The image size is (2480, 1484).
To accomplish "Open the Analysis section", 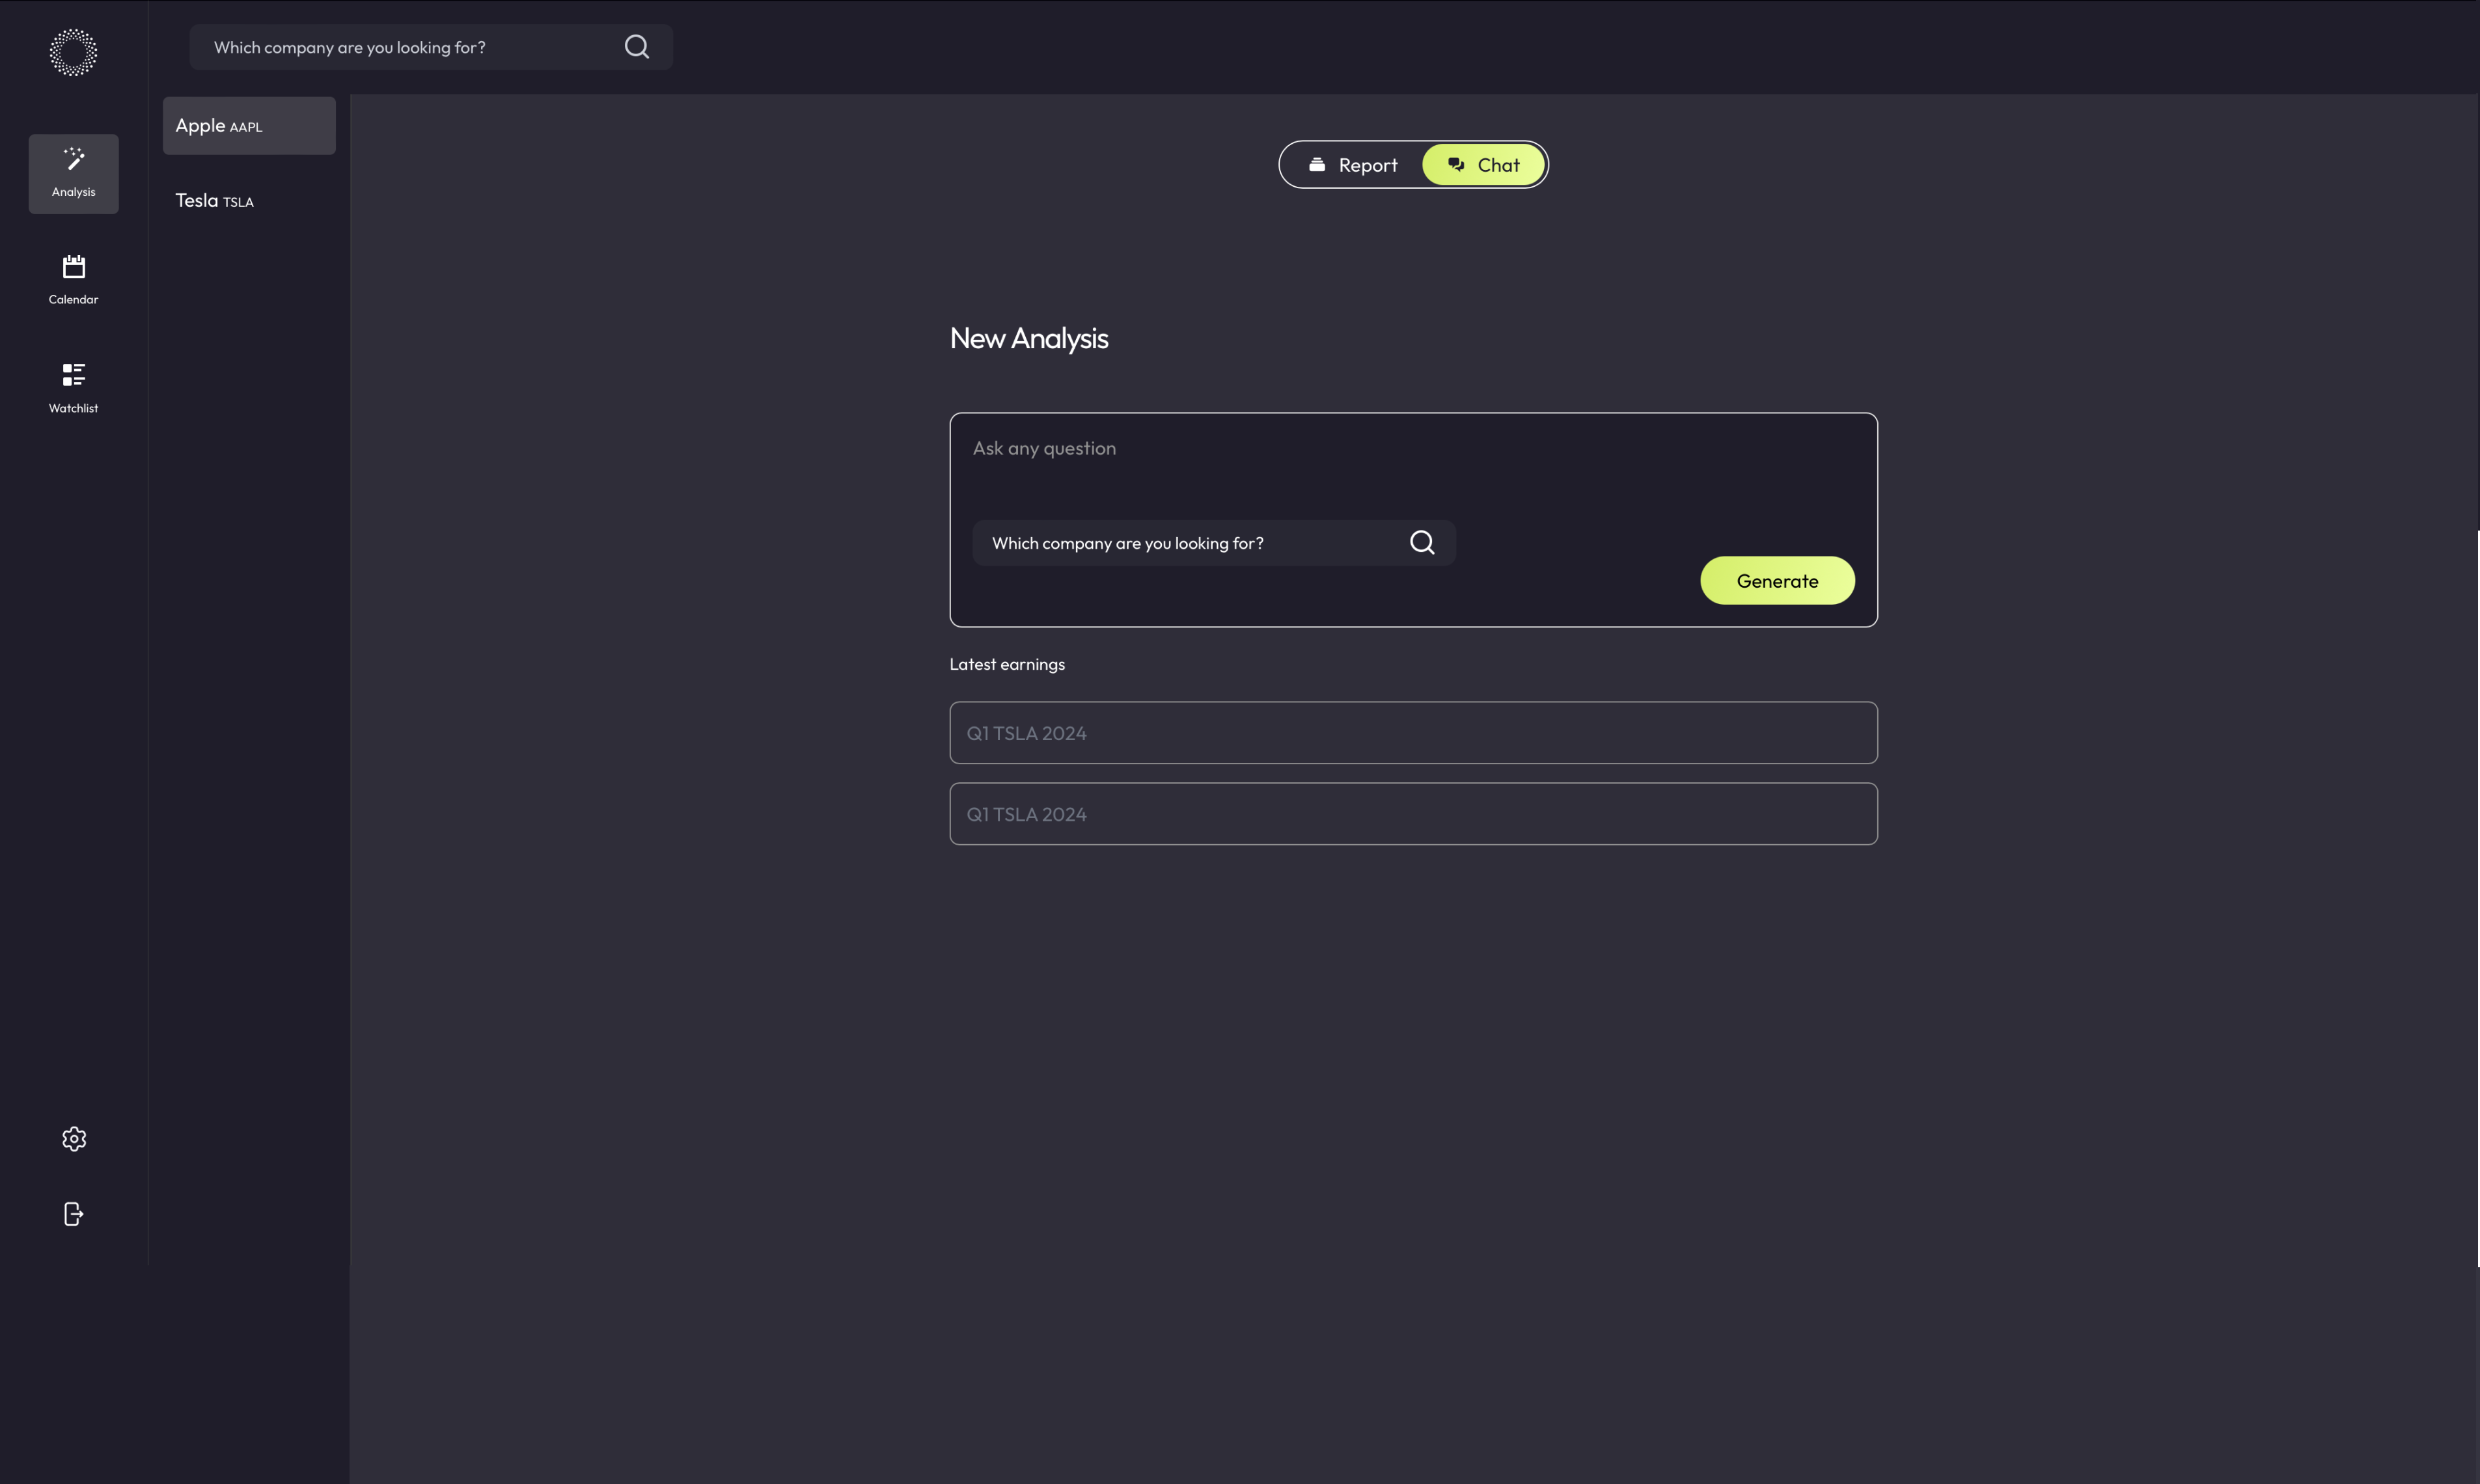I will click(73, 173).
